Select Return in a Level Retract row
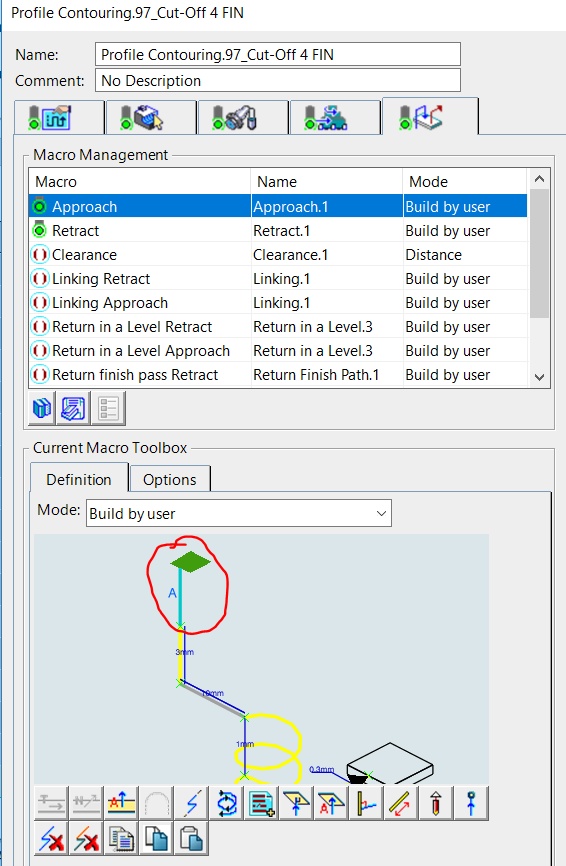This screenshot has width=566, height=866. pyautogui.click(x=278, y=326)
